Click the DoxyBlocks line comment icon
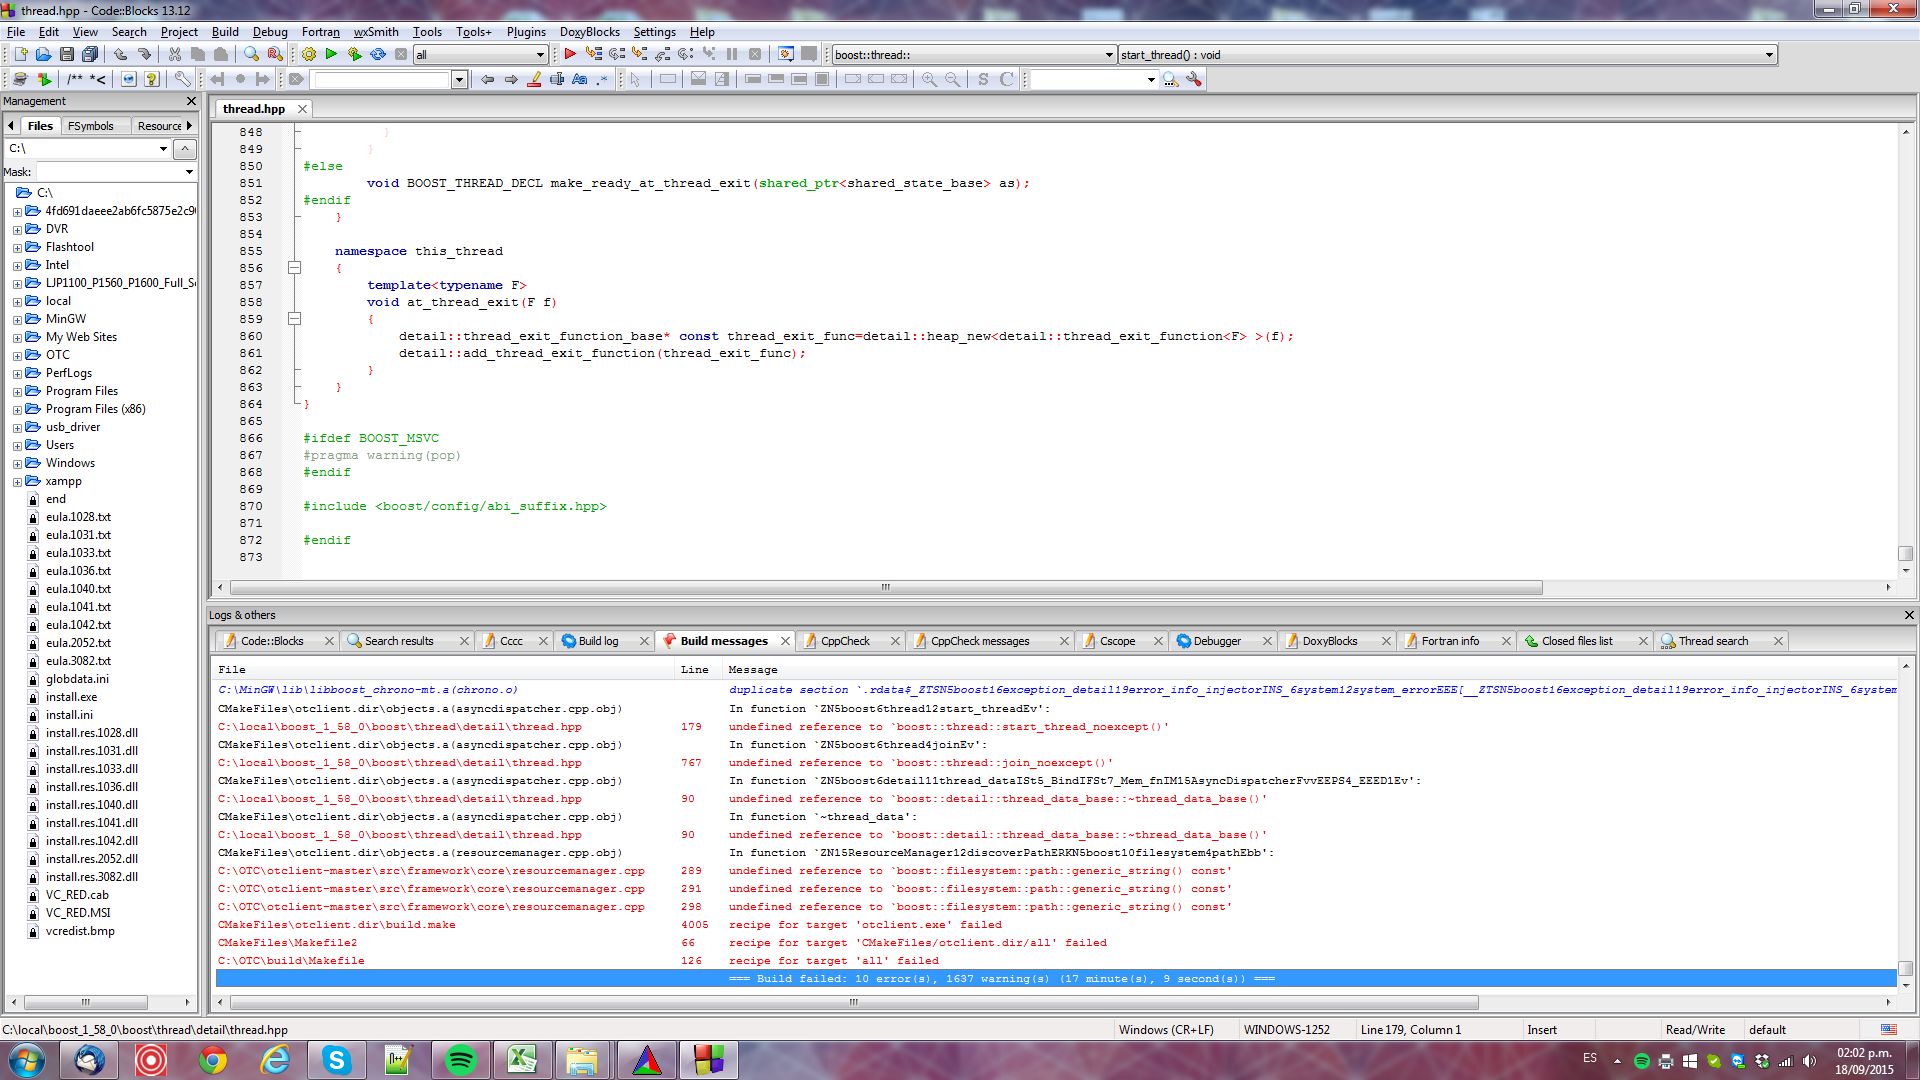Screen dimensions: 1920x1080 coord(98,79)
